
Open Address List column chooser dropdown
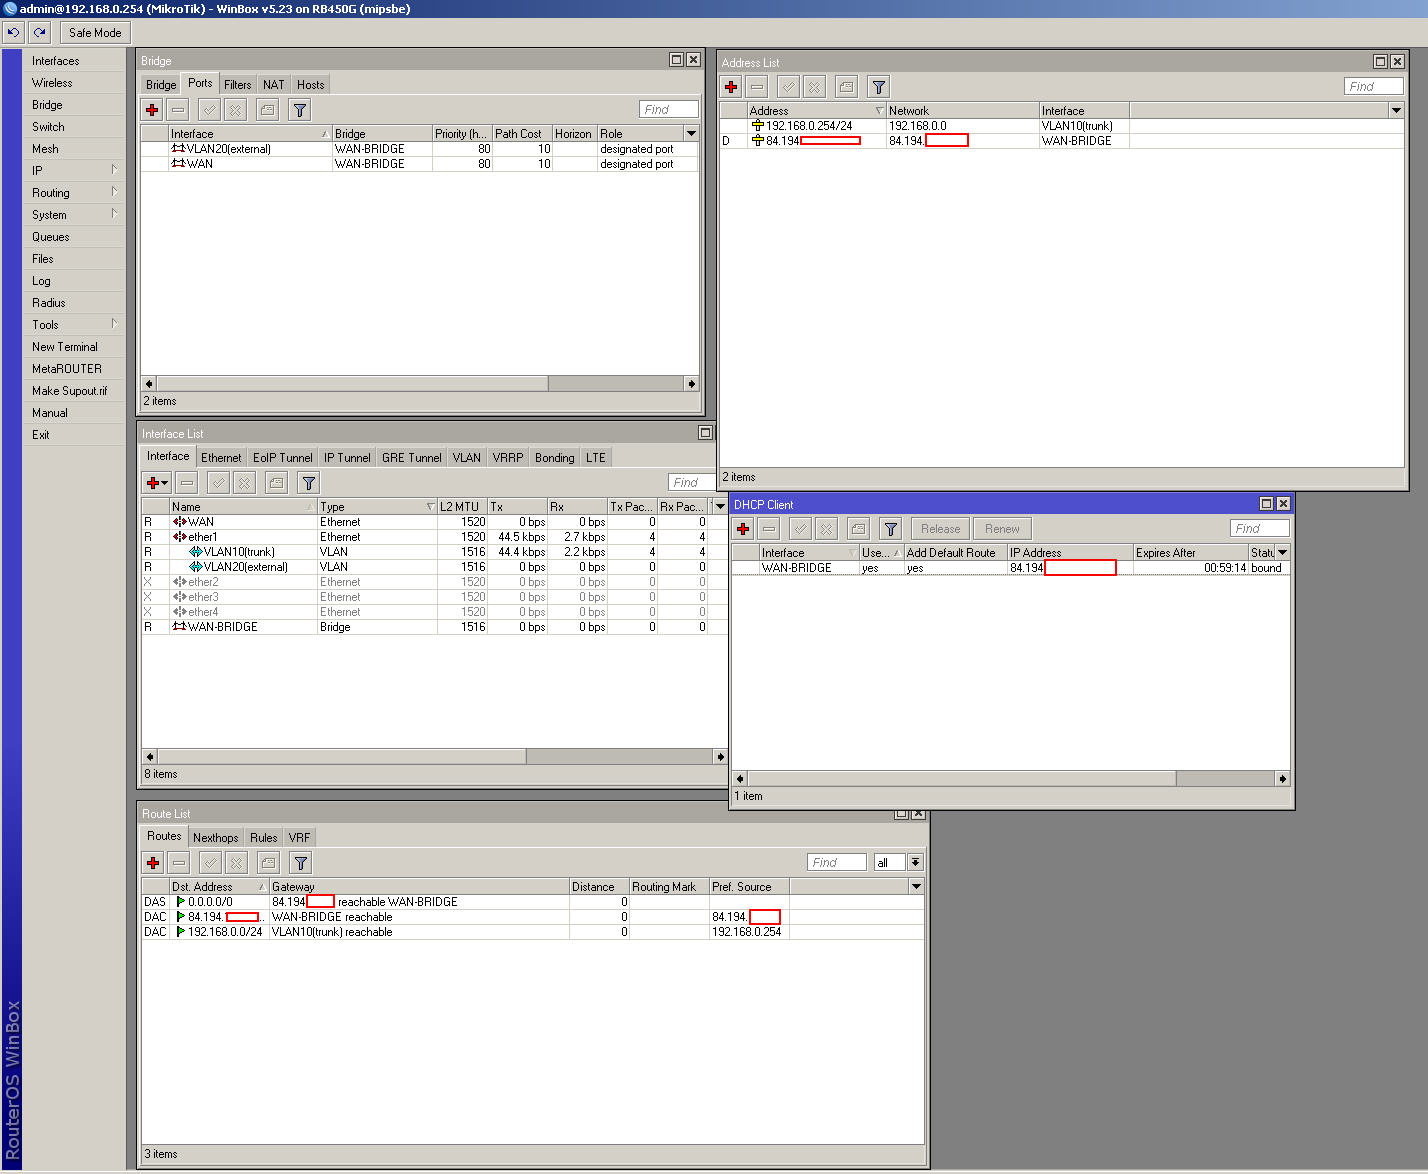tap(1396, 110)
